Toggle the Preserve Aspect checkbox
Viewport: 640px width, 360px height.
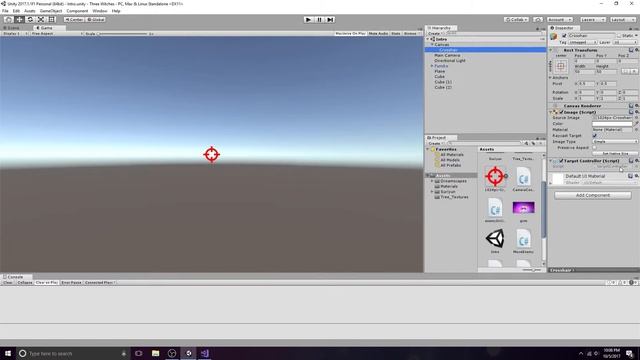coord(594,147)
